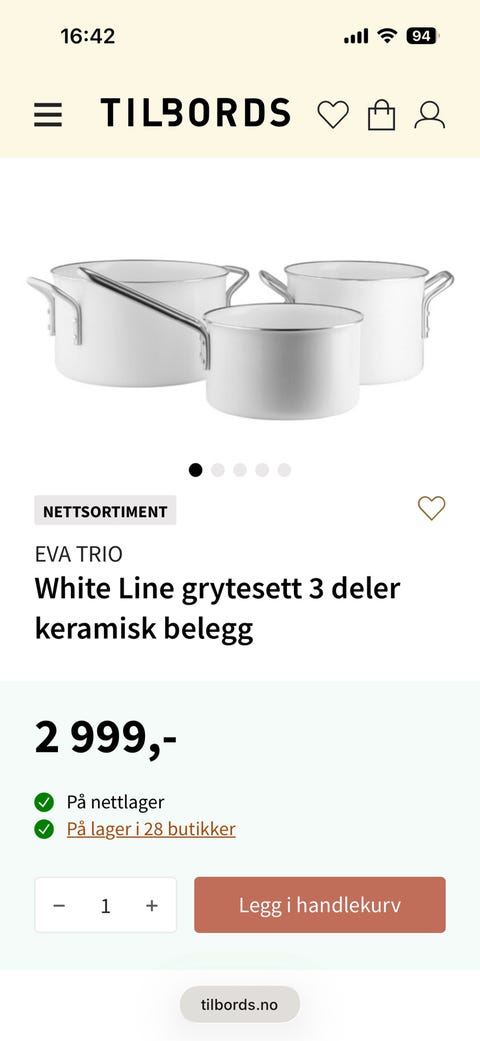
Task: Open the På lager i 28 butikker link
Action: (151, 829)
